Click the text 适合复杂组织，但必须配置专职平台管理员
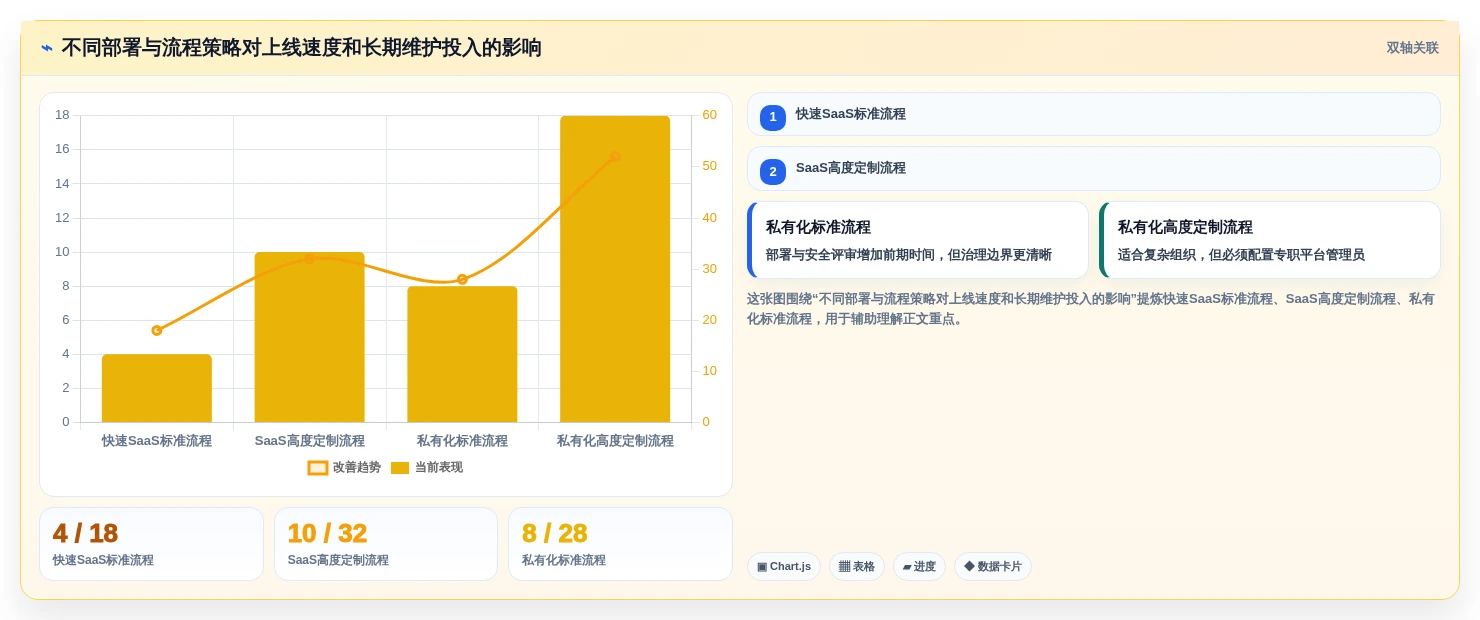 [x=1241, y=255]
